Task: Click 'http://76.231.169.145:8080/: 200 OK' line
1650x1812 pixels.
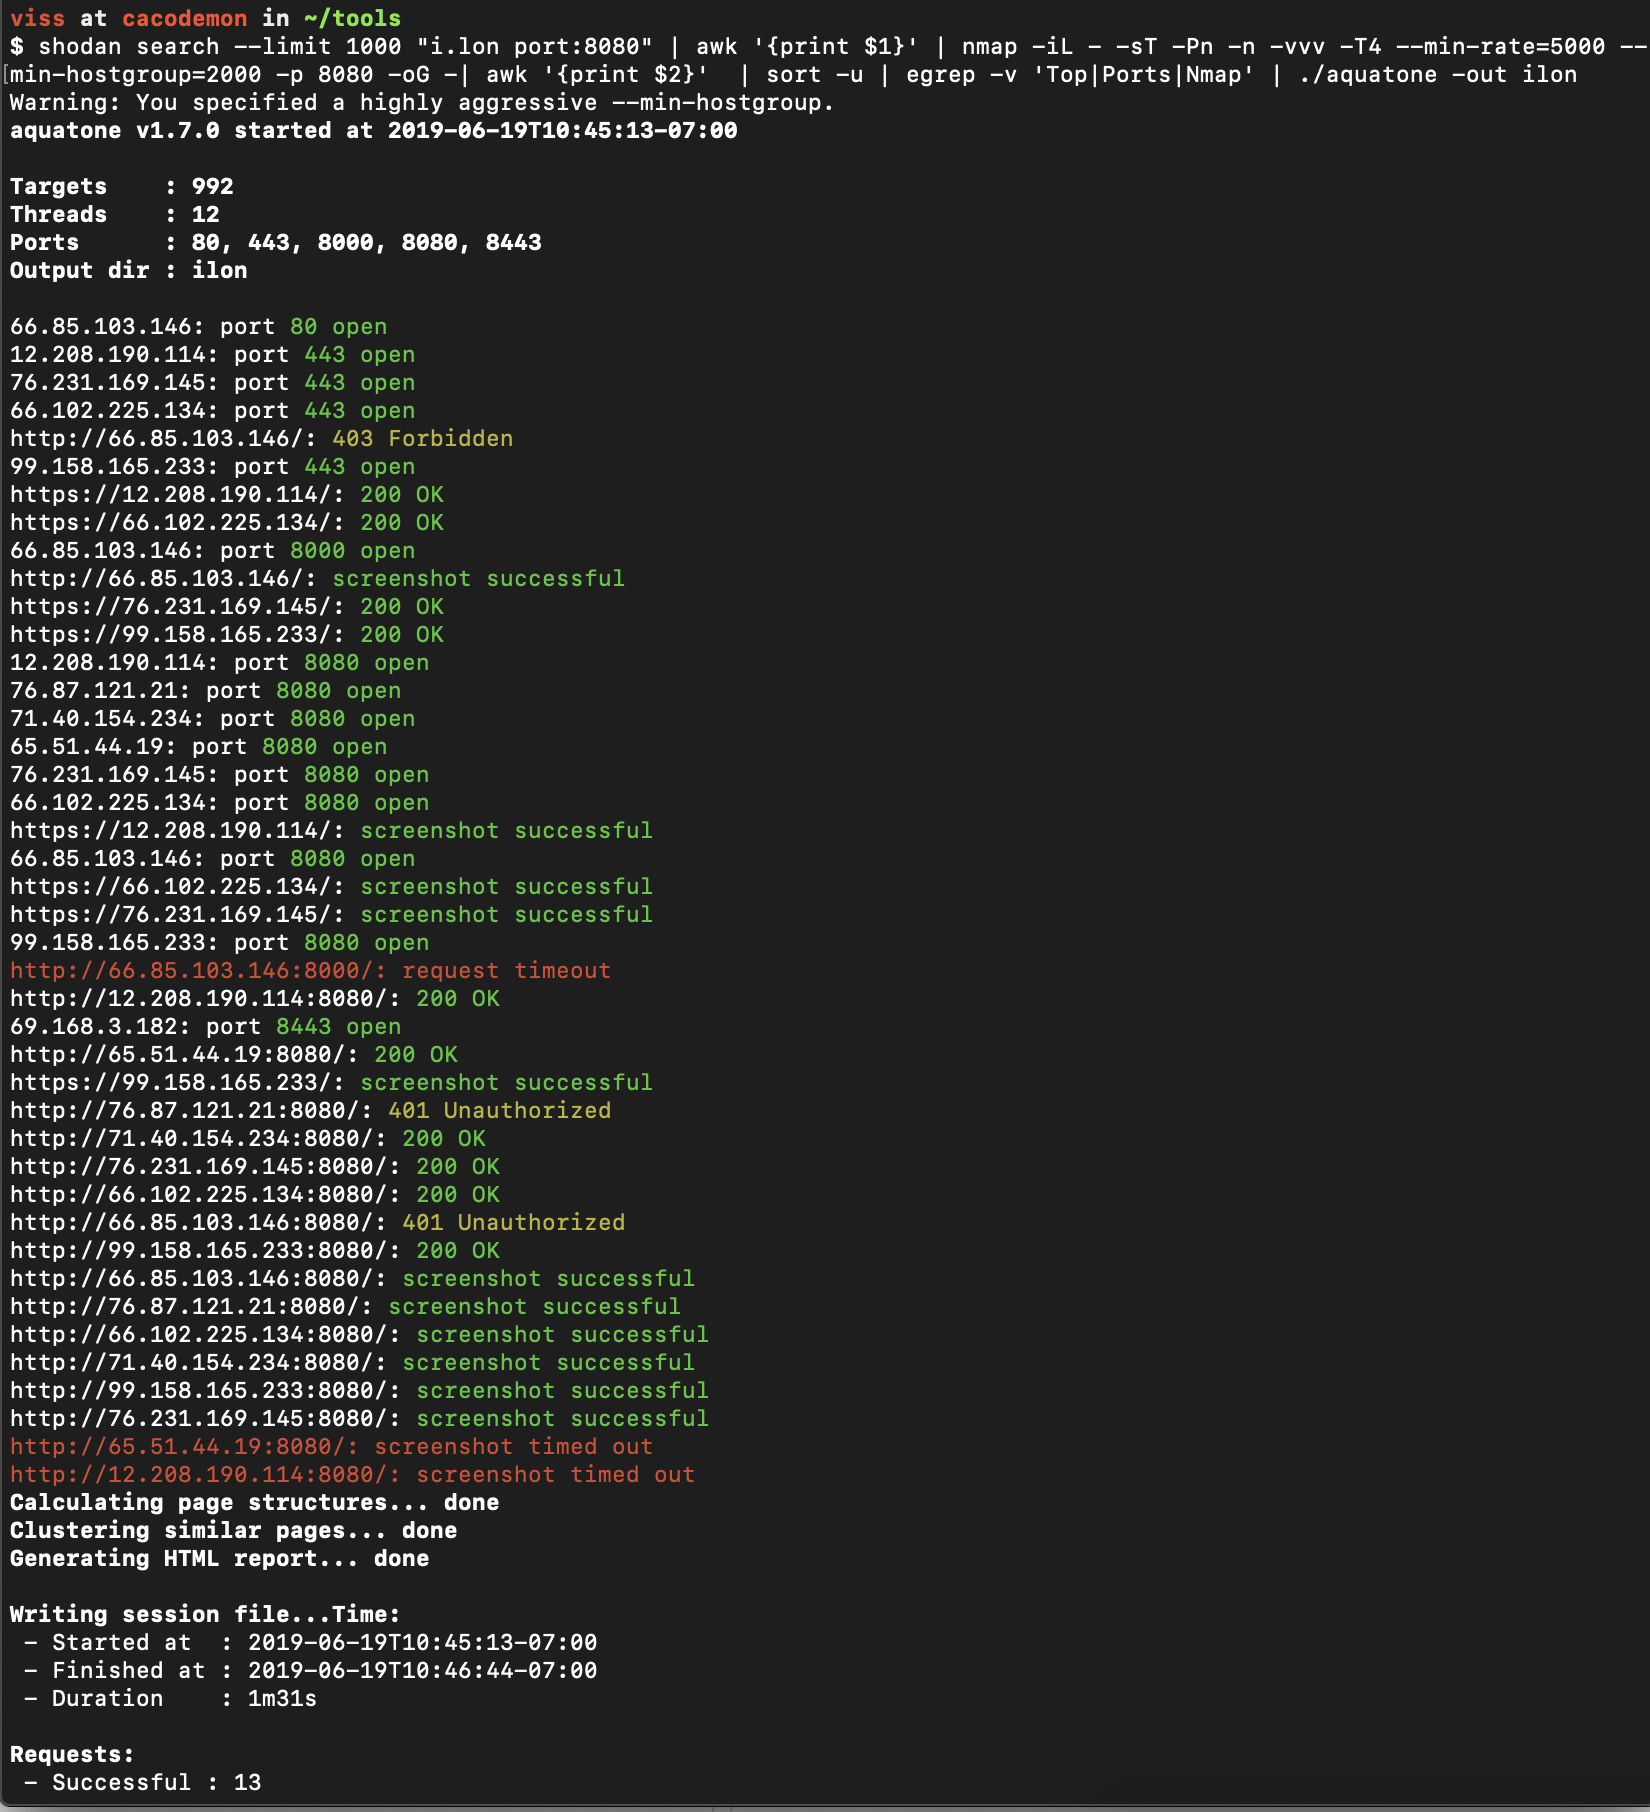Action: point(255,1166)
